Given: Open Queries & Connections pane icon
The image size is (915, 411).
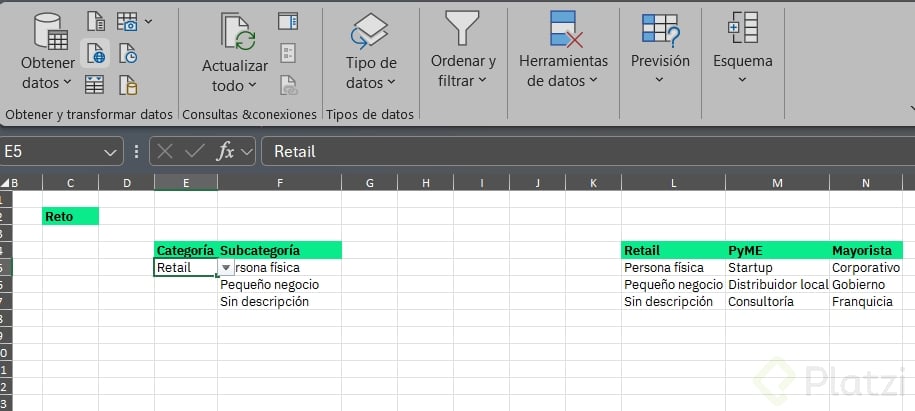Looking at the screenshot, I should click(x=288, y=21).
